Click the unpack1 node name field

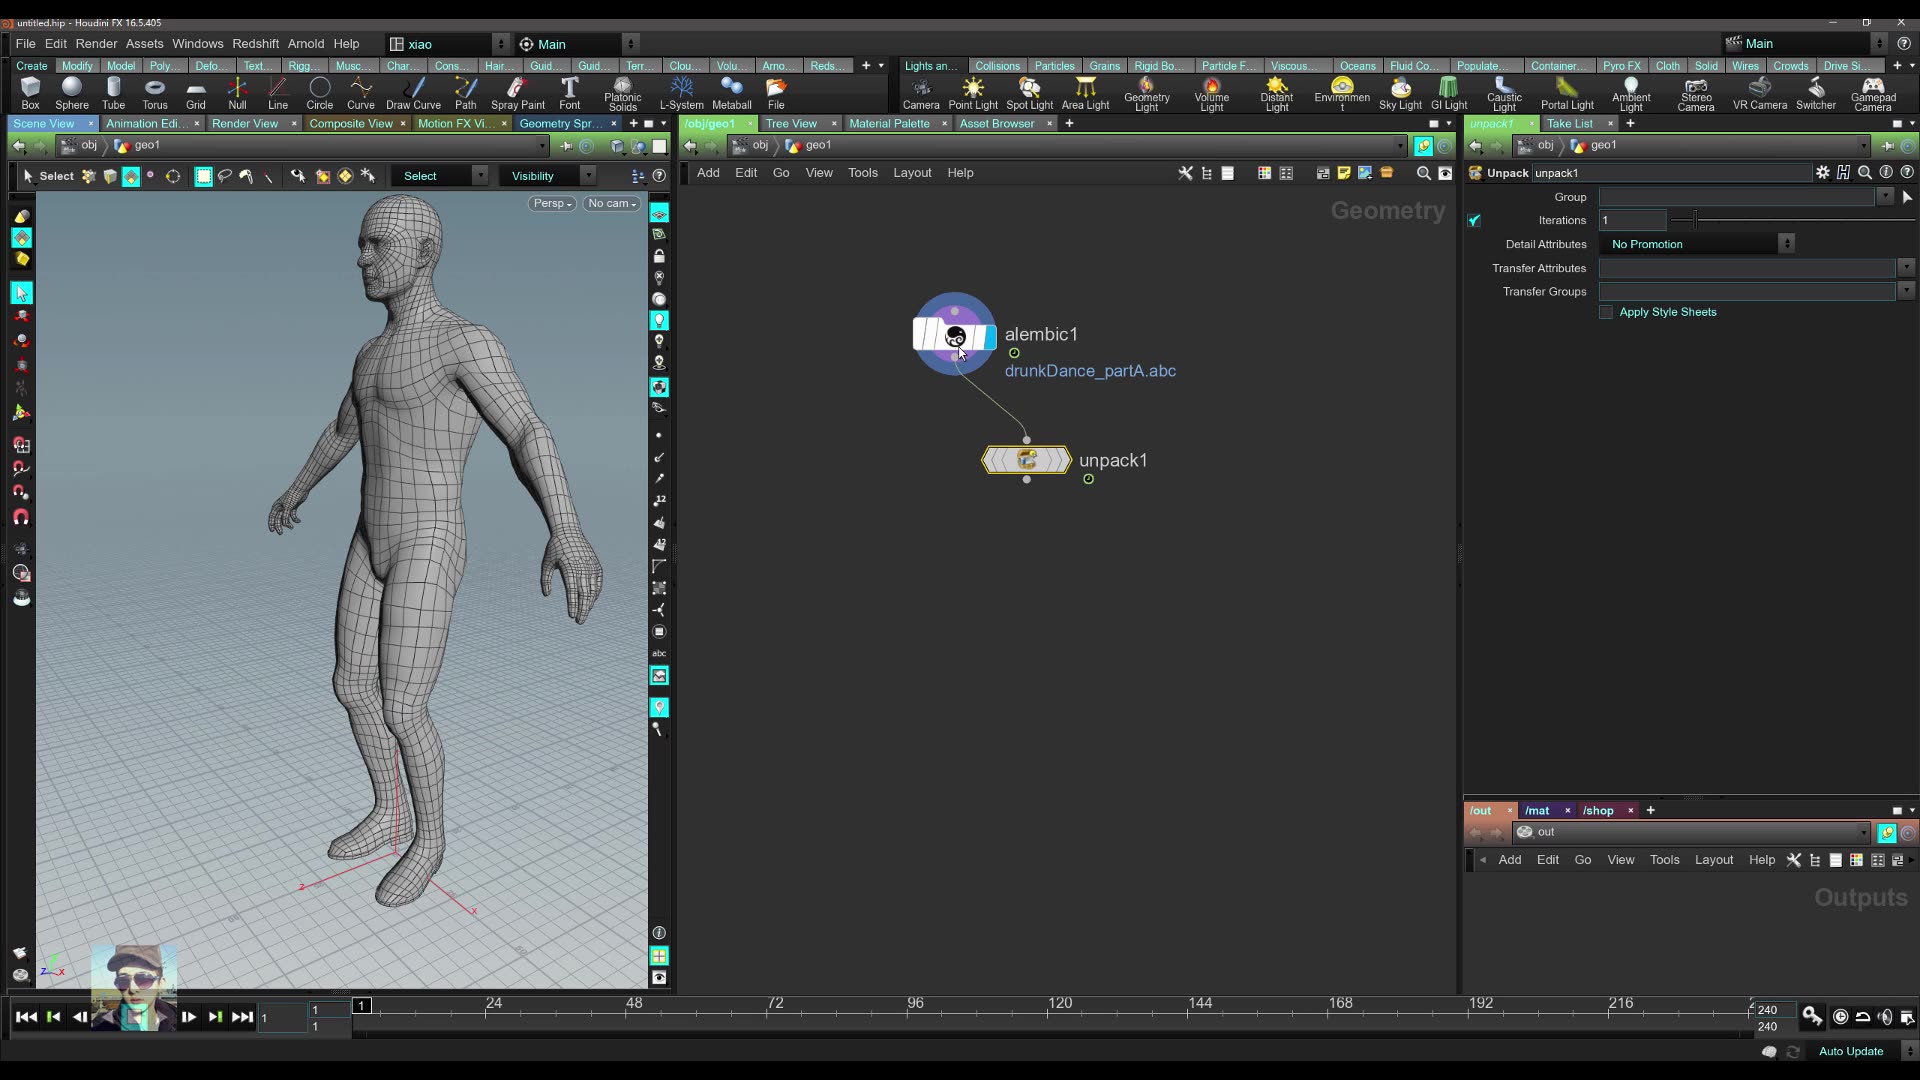(1671, 173)
